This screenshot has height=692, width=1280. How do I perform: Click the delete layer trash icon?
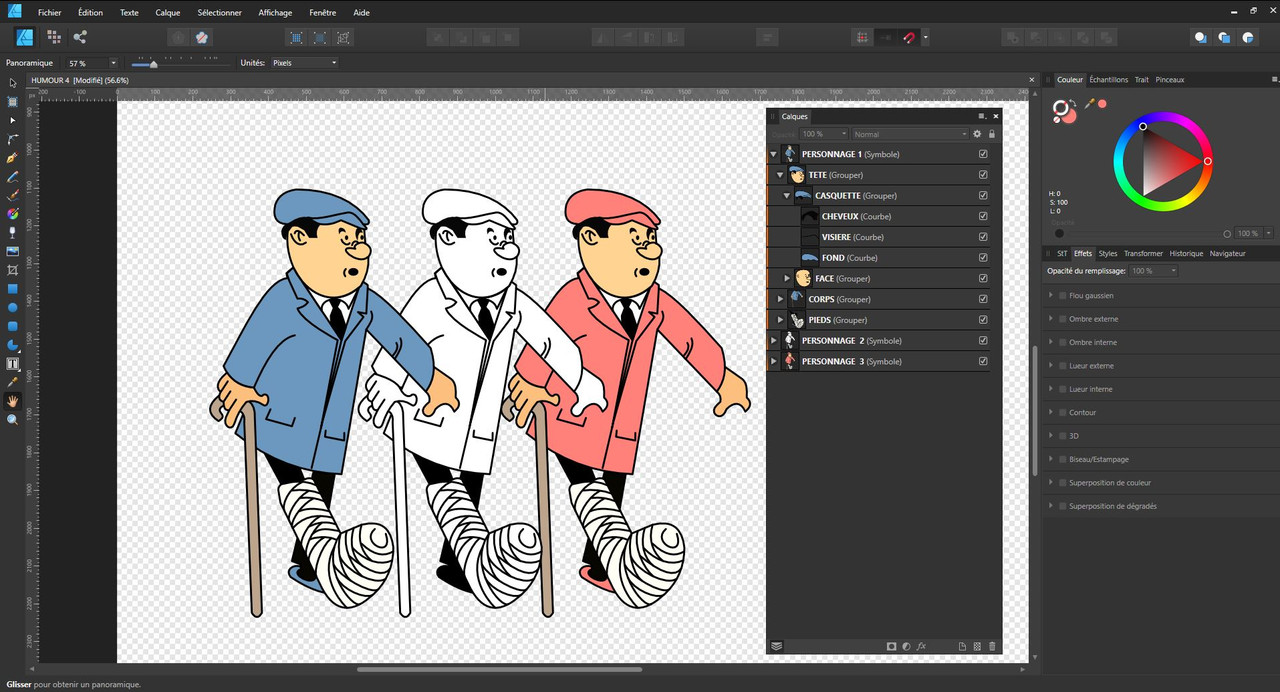coord(992,646)
